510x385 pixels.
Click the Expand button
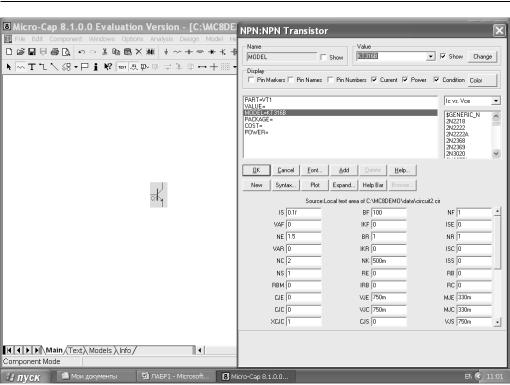tap(343, 185)
